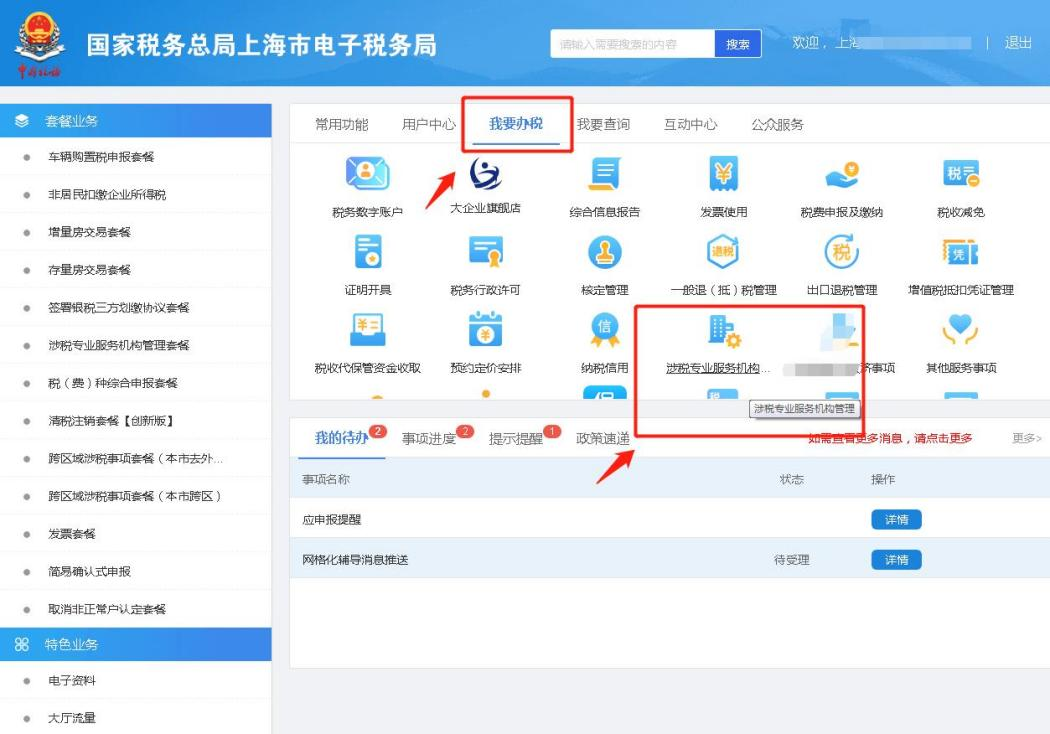Open 涉税专业服务机构管理套餐 in sidebar

coord(119,346)
